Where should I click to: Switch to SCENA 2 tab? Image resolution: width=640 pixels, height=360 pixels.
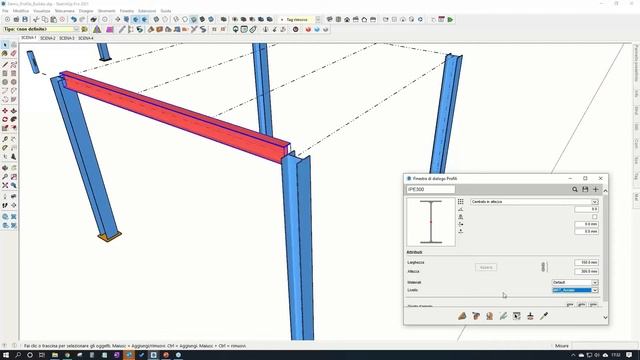pos(47,38)
